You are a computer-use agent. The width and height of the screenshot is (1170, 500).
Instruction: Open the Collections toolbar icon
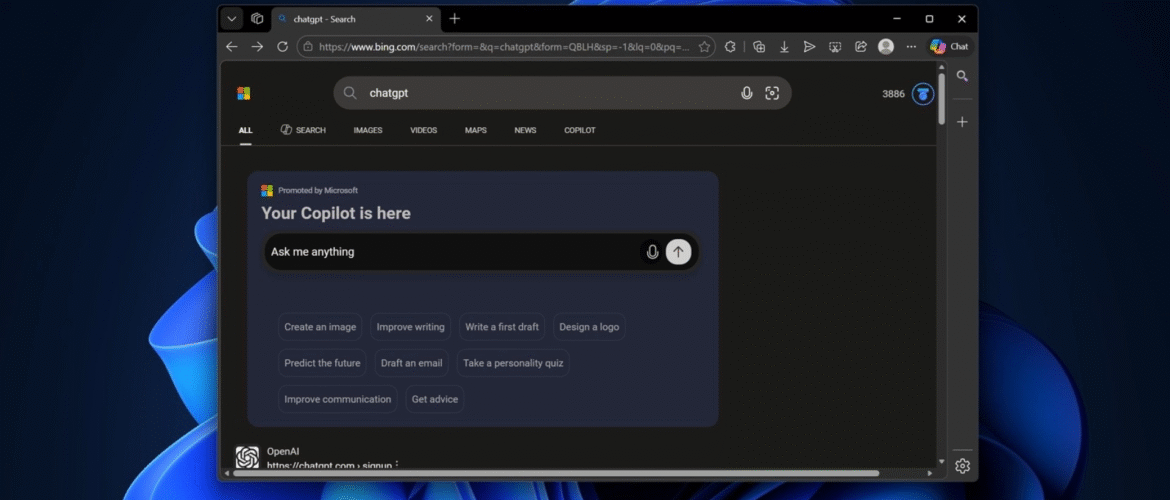759,46
